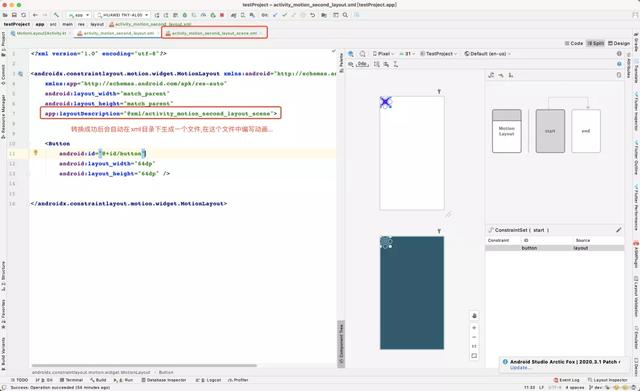The image size is (640, 391).
Task: Click the Button breadcrumb below the editor
Action: [x=166, y=372]
